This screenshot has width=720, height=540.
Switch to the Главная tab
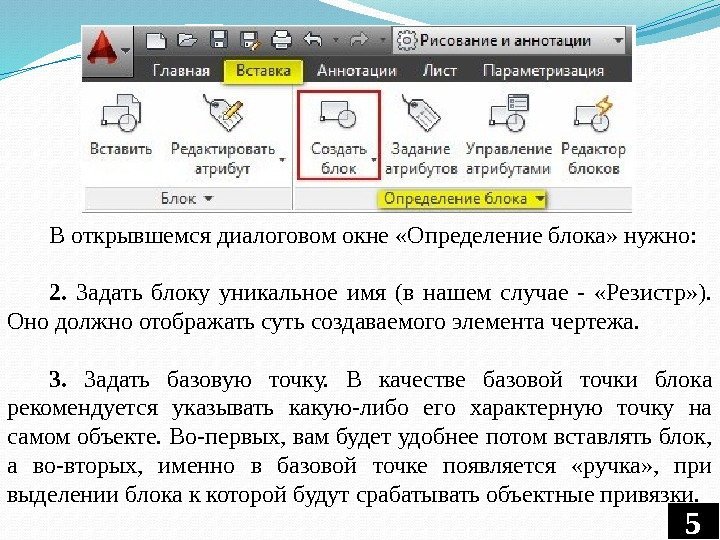tap(181, 71)
